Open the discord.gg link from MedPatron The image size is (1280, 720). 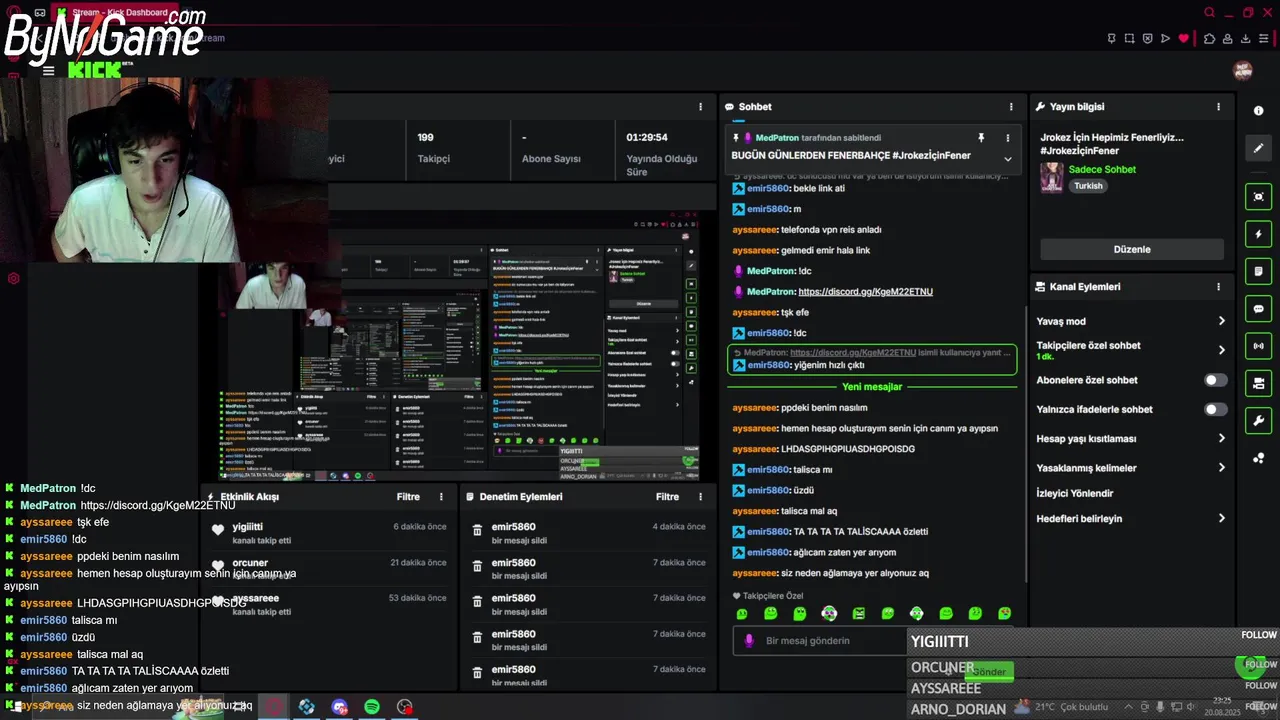[x=865, y=291]
